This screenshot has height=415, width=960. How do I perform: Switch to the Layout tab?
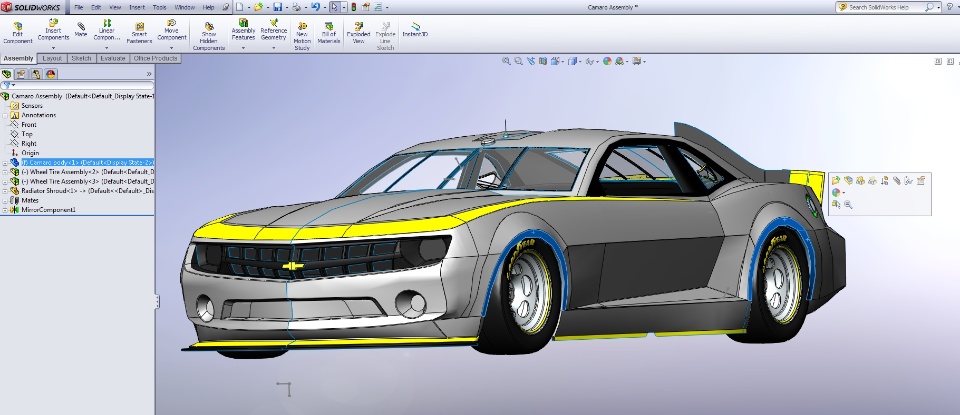(52, 58)
